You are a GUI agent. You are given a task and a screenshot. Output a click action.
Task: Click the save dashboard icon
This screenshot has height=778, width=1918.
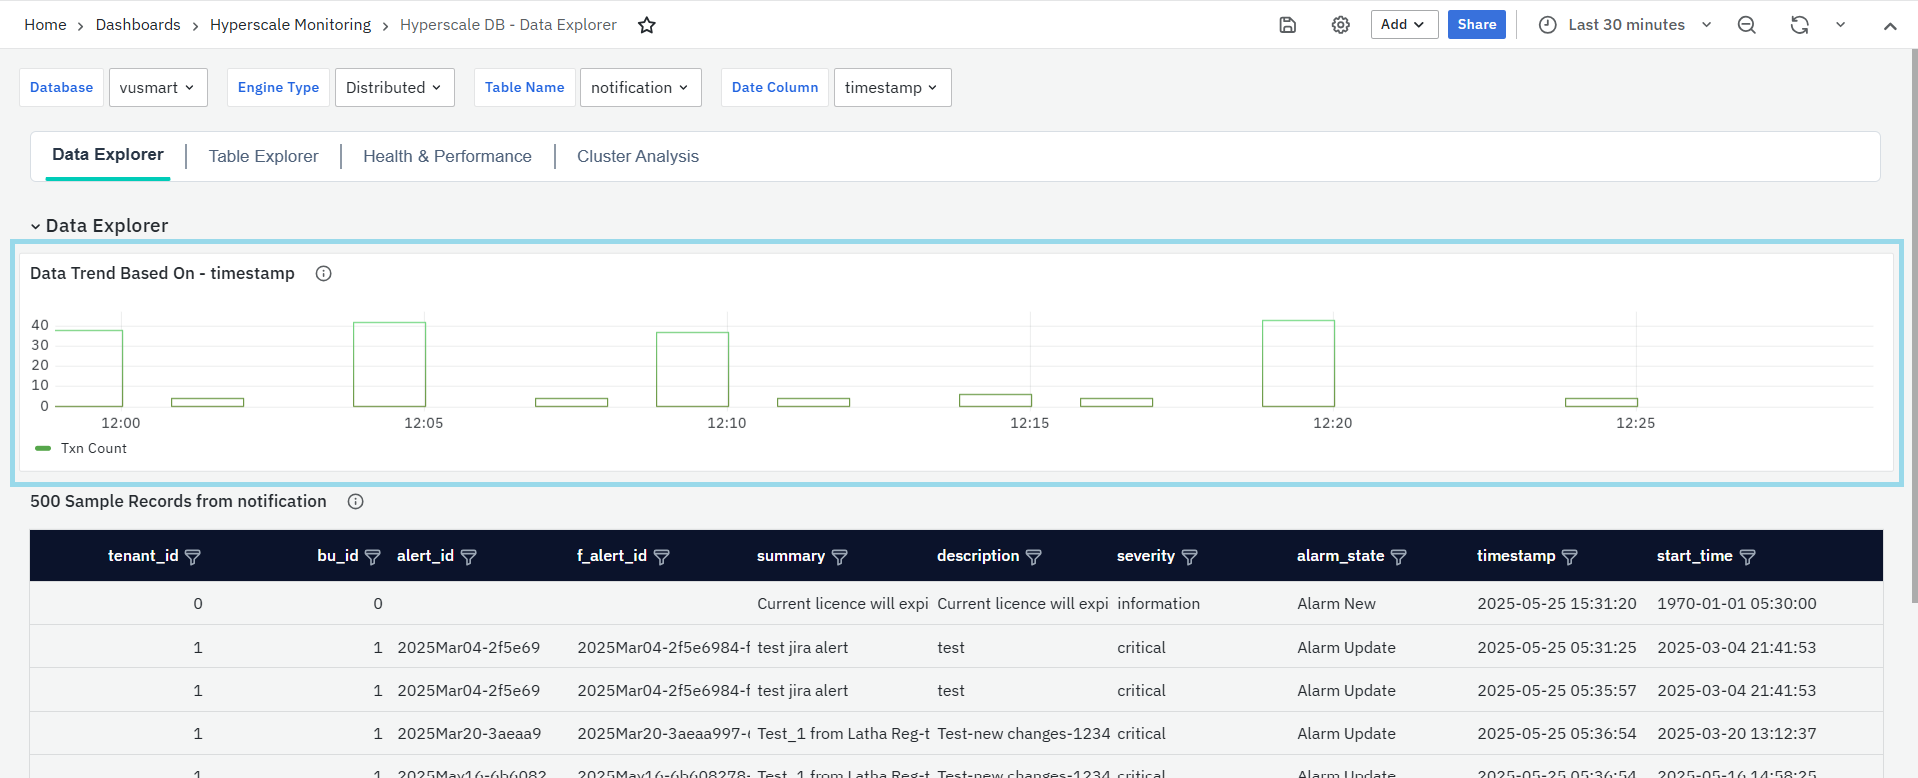click(1288, 25)
